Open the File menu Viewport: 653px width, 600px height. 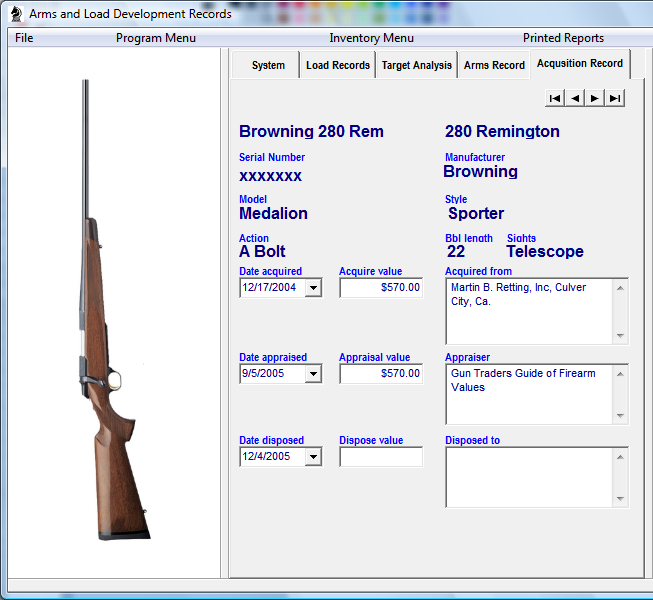[x=24, y=38]
